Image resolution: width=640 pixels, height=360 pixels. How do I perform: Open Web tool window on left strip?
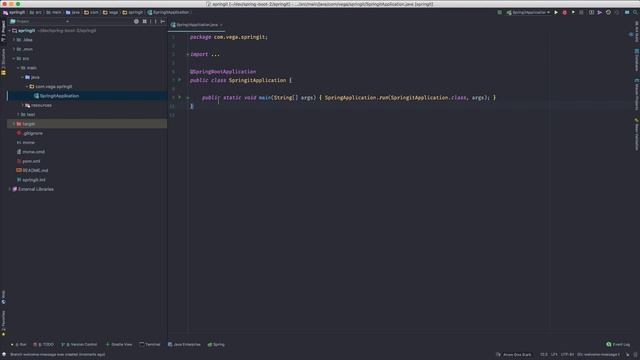4,297
